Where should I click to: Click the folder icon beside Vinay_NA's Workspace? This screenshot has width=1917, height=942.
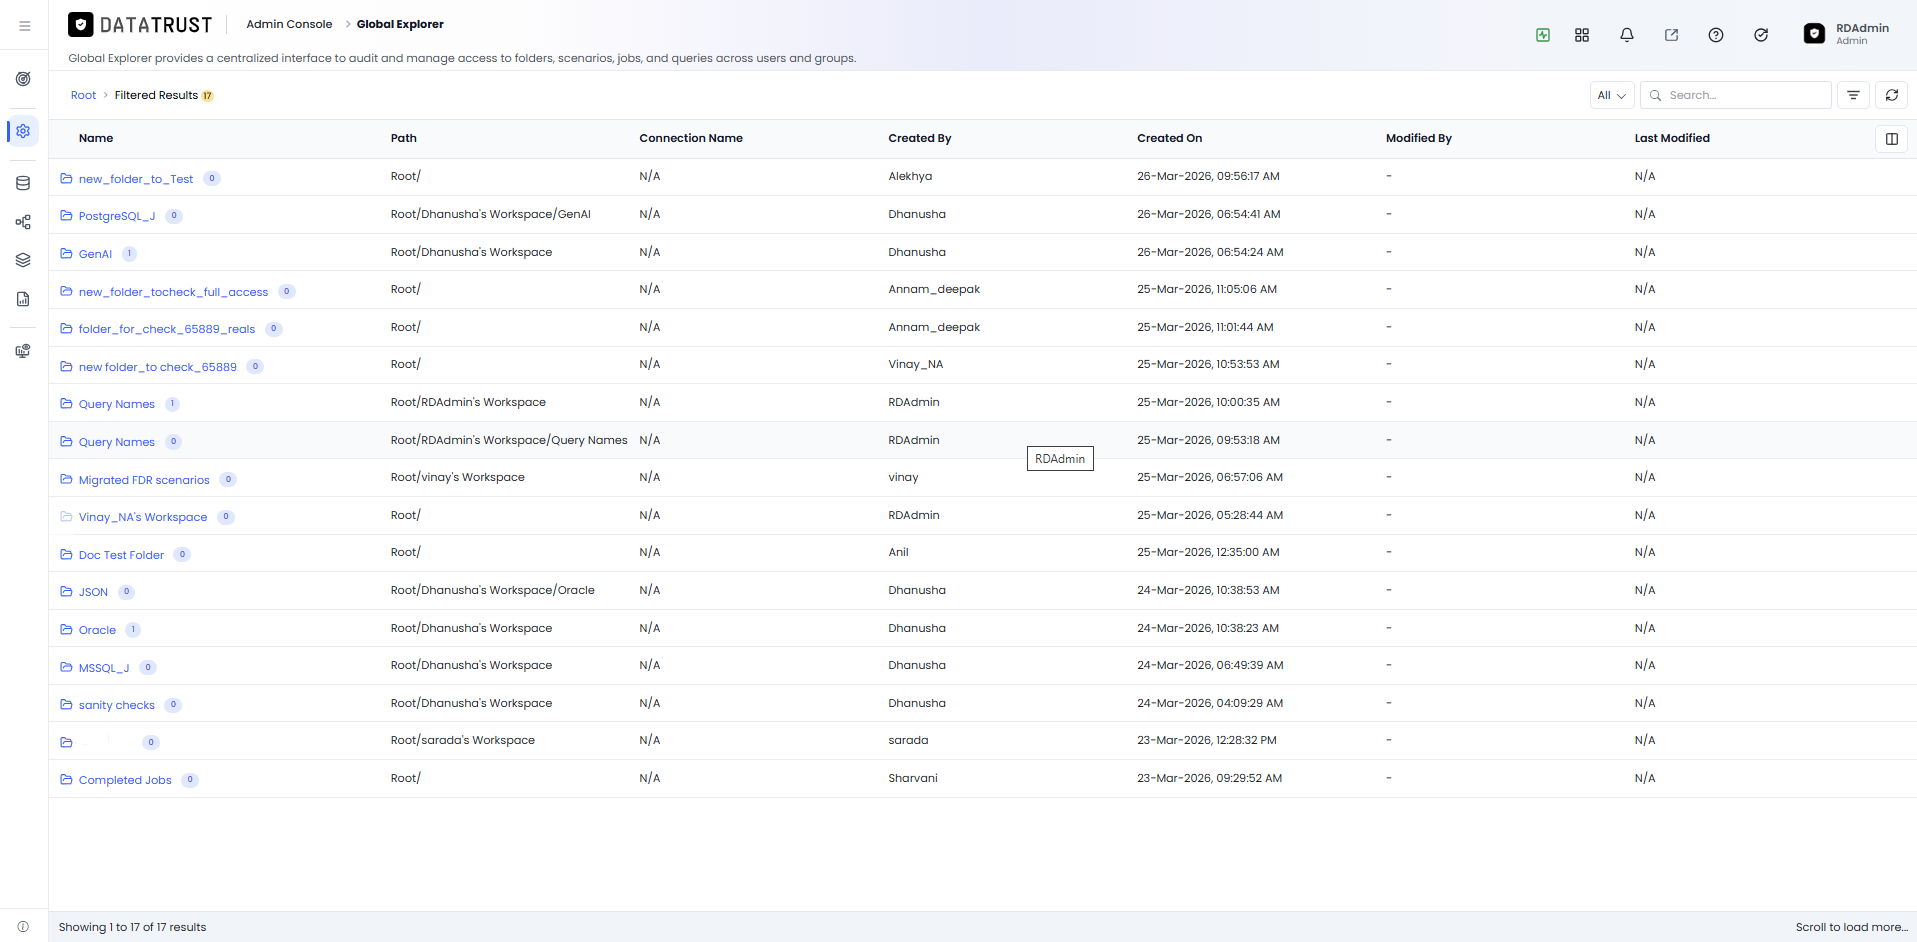coord(66,517)
